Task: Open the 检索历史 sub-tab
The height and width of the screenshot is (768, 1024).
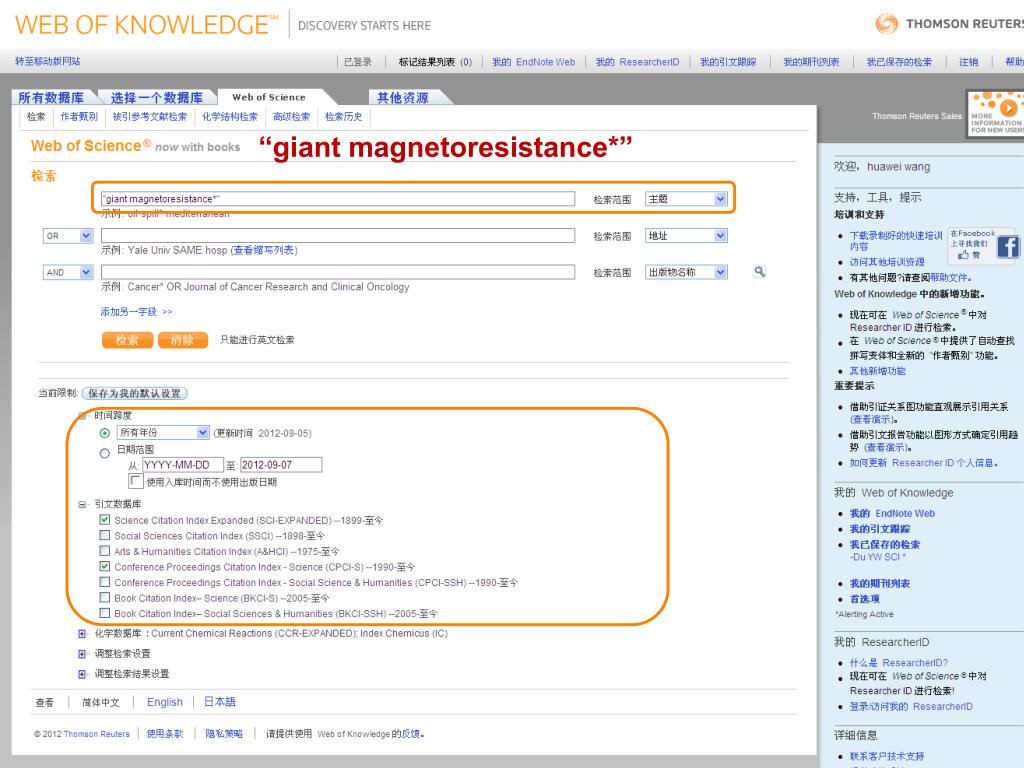Action: point(344,116)
